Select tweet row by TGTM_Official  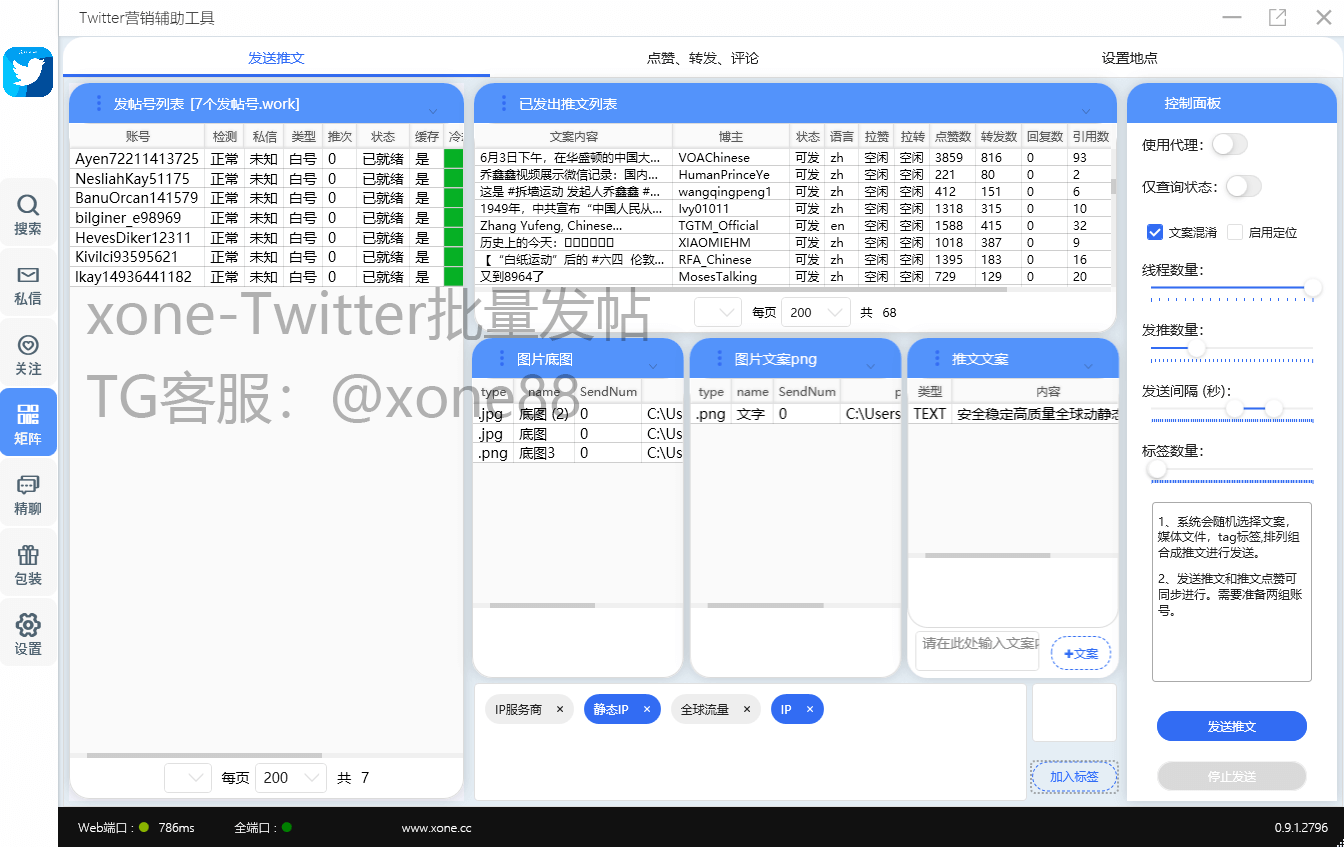pyautogui.click(x=793, y=226)
